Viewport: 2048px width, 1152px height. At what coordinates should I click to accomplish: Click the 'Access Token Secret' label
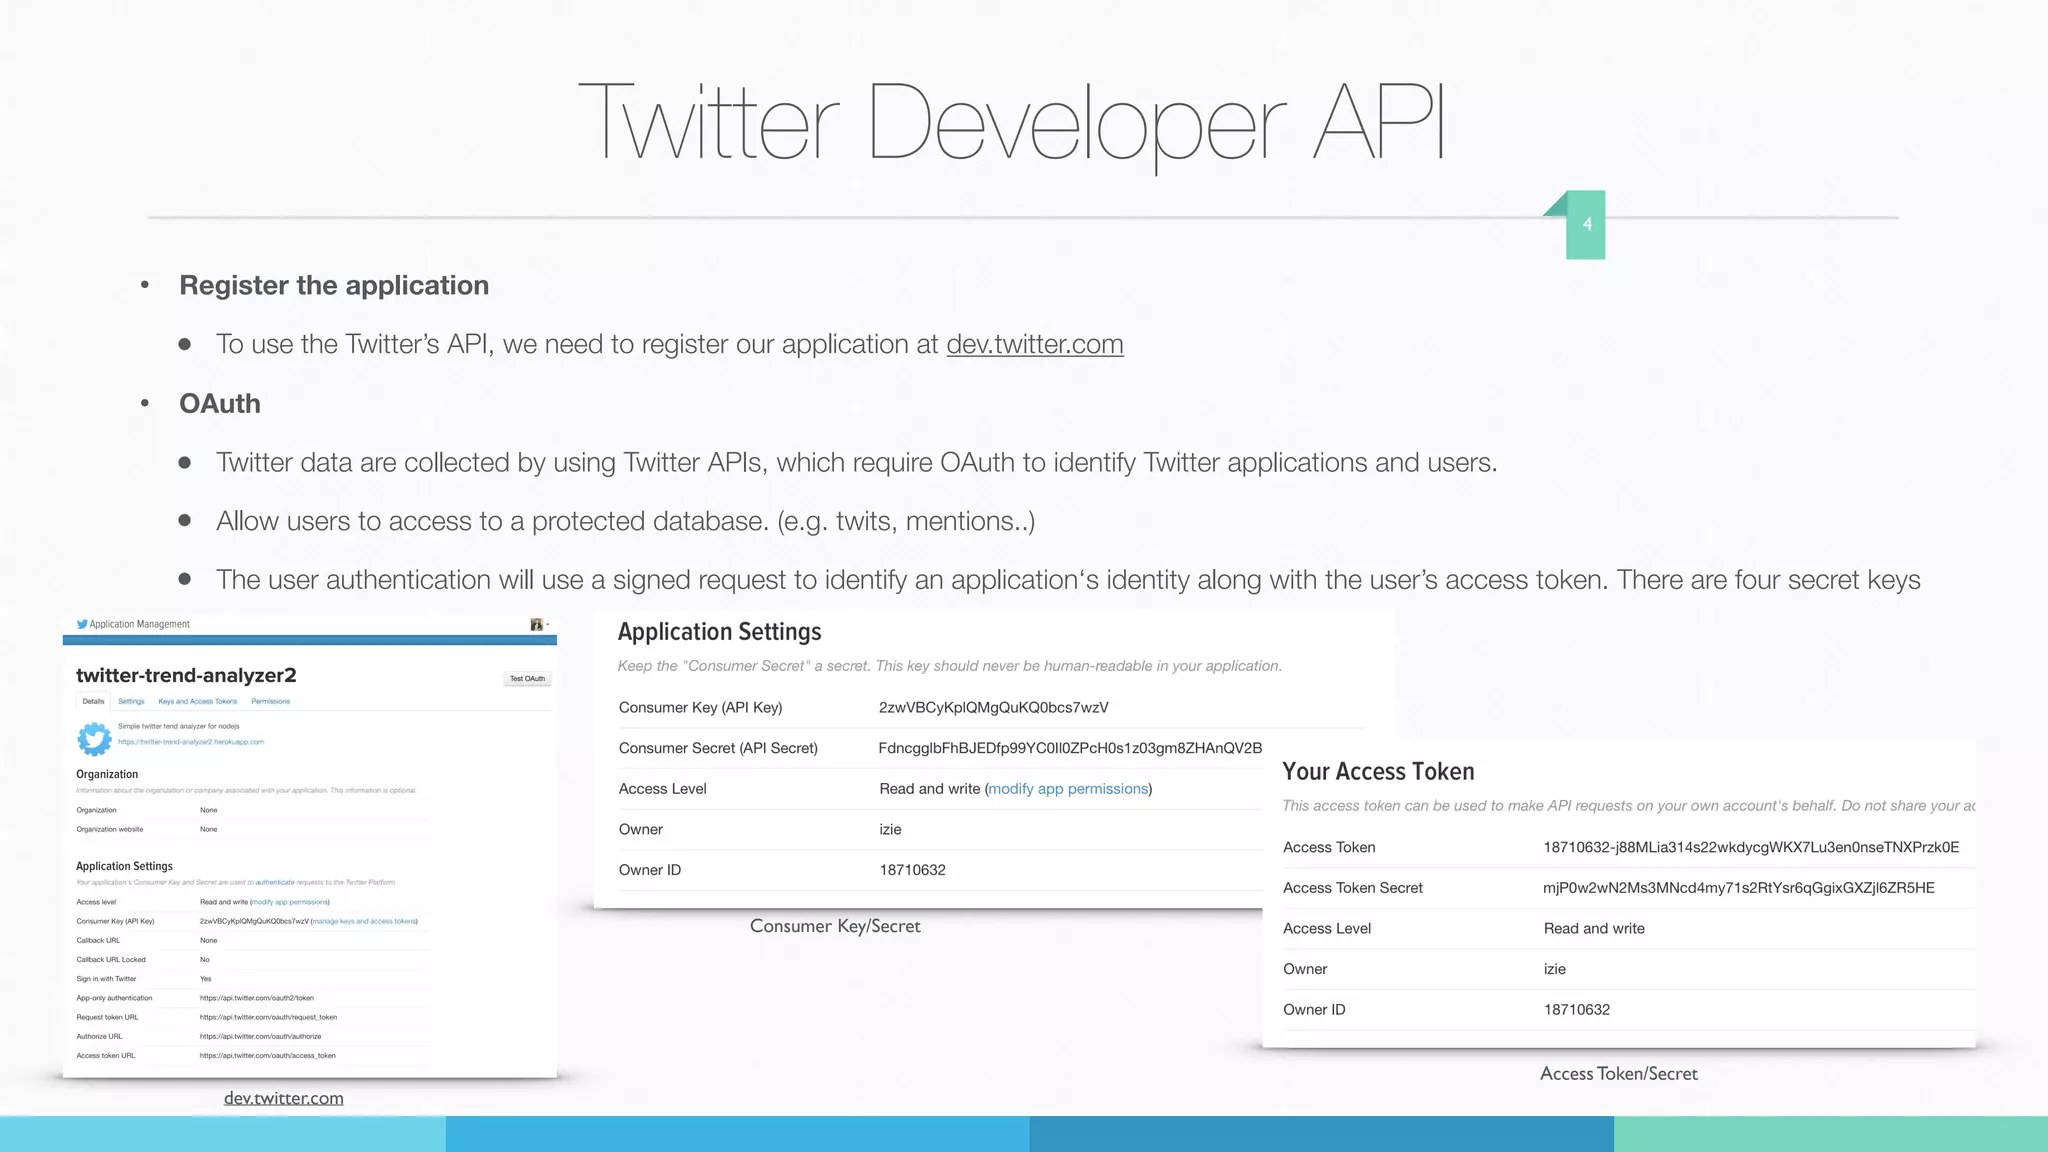[1353, 888]
